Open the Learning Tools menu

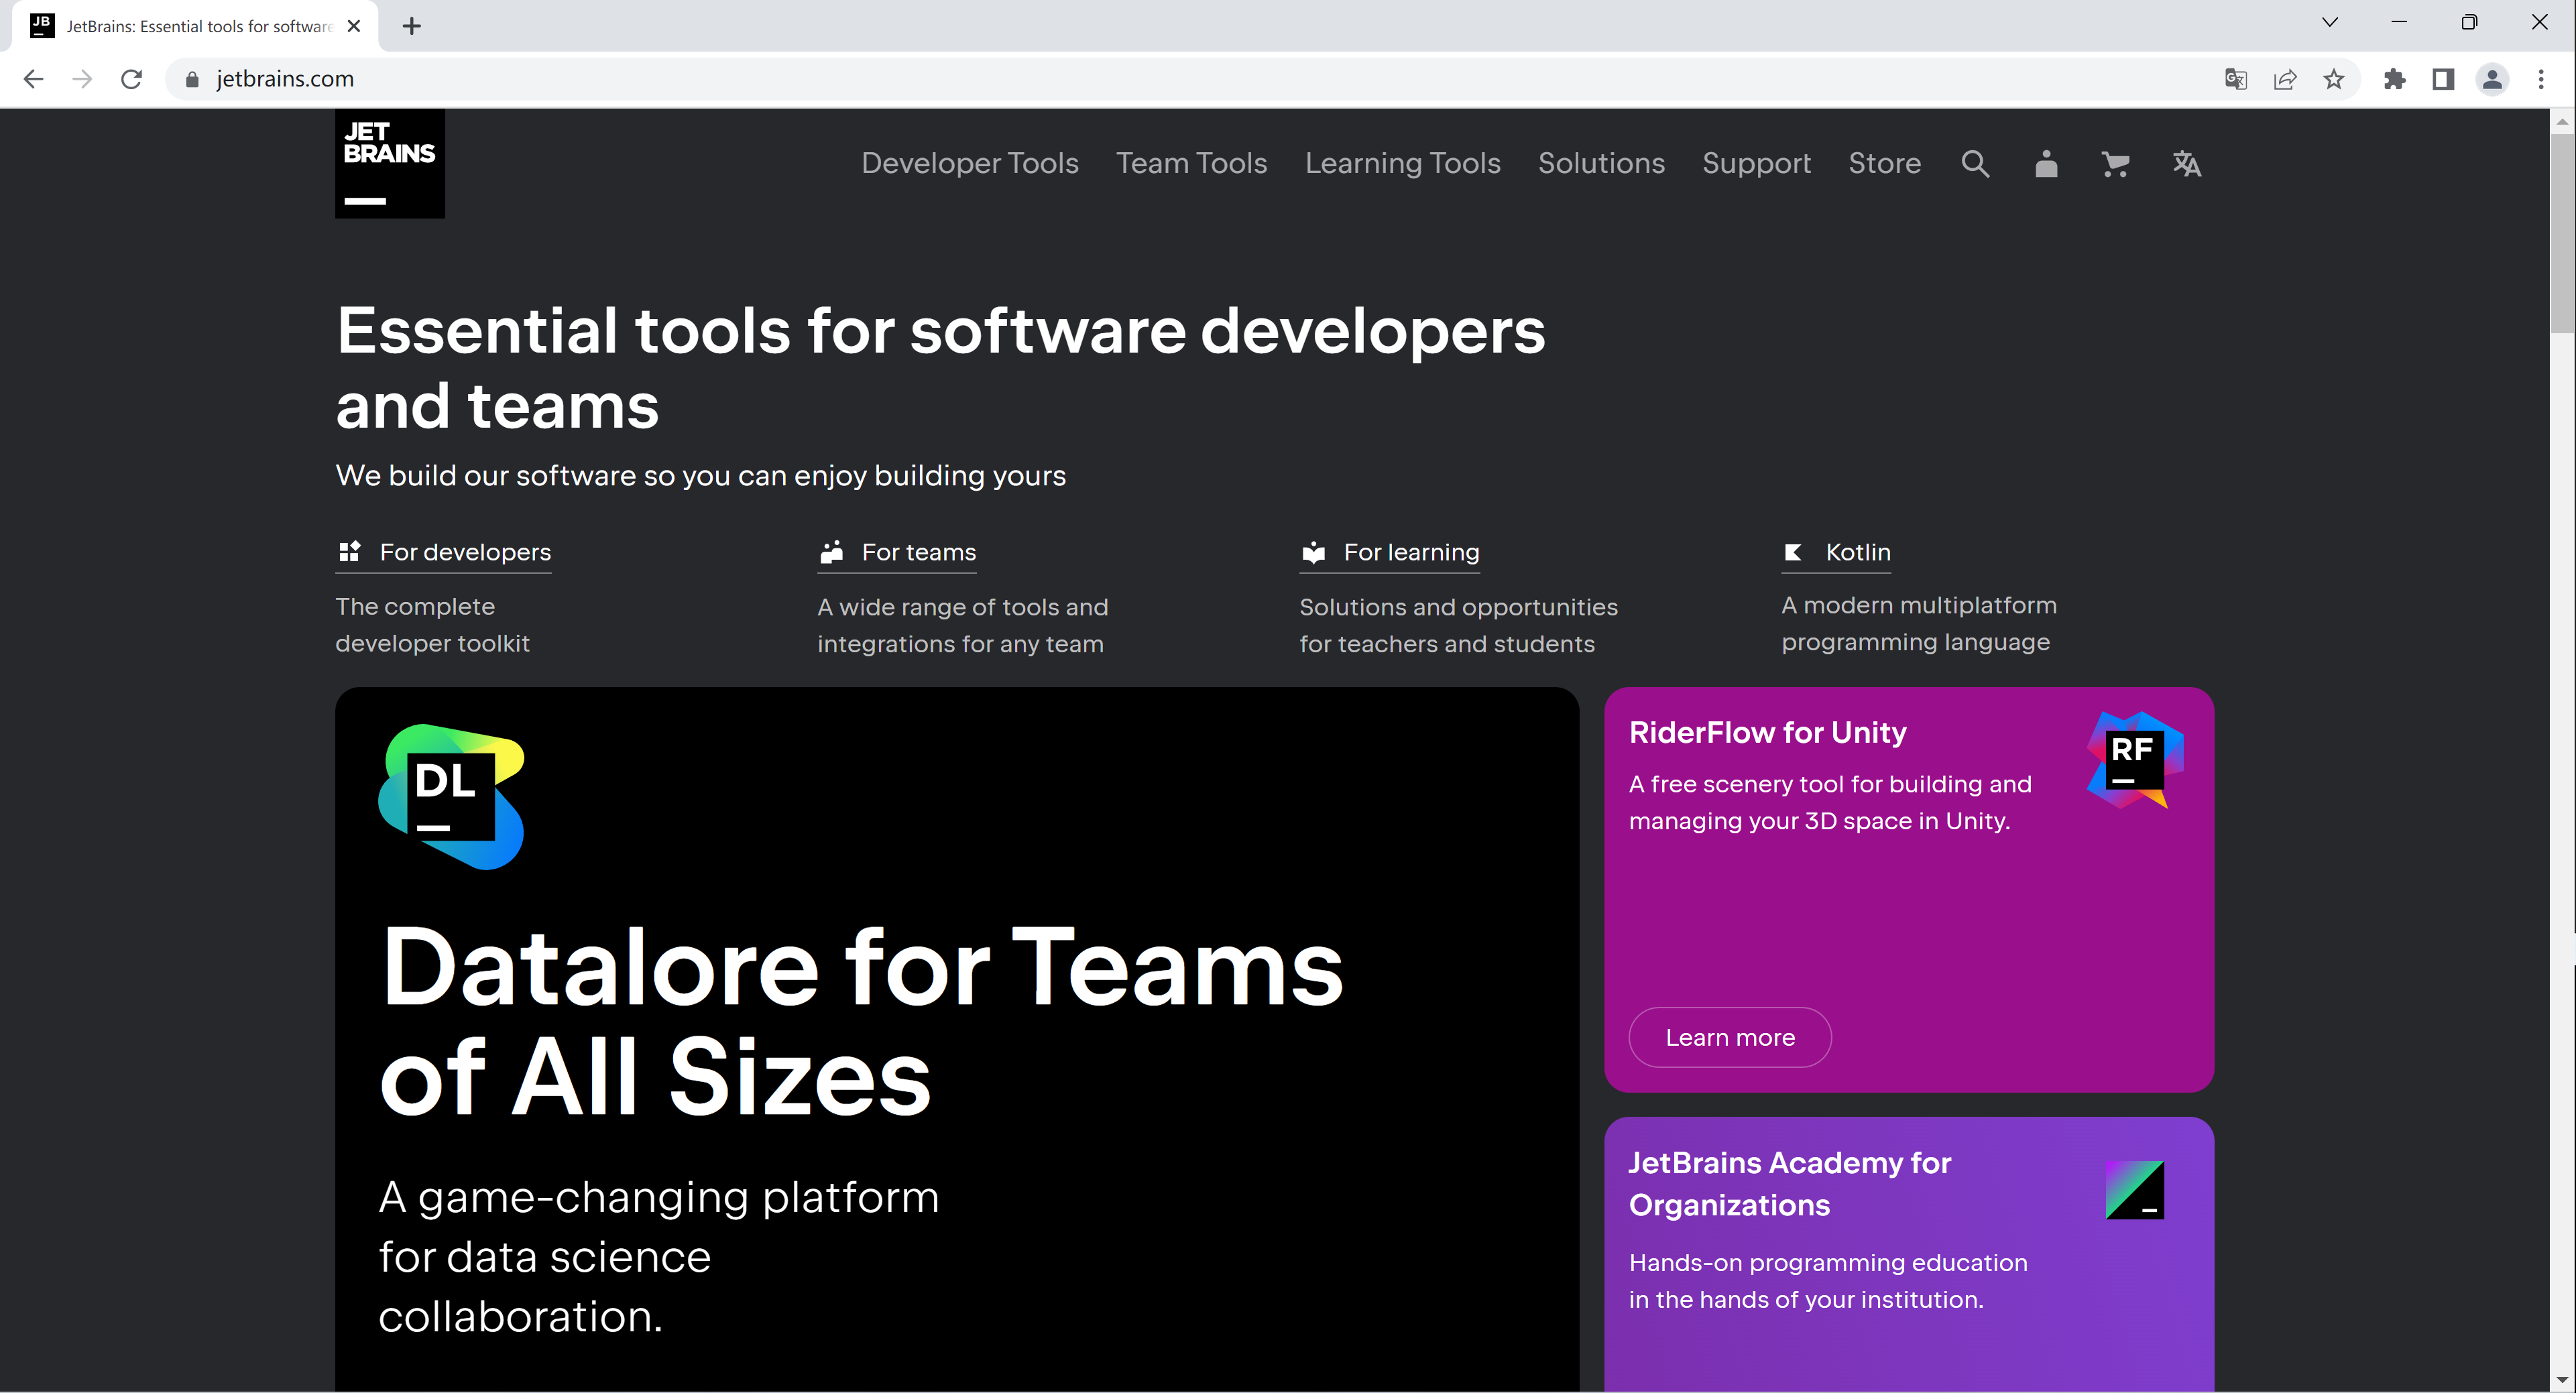1402,163
